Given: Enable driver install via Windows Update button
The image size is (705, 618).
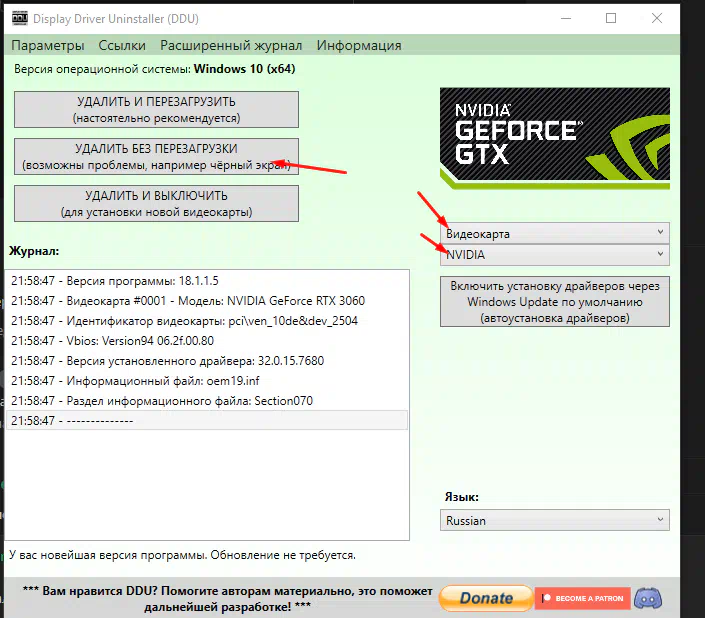Looking at the screenshot, I should [555, 302].
